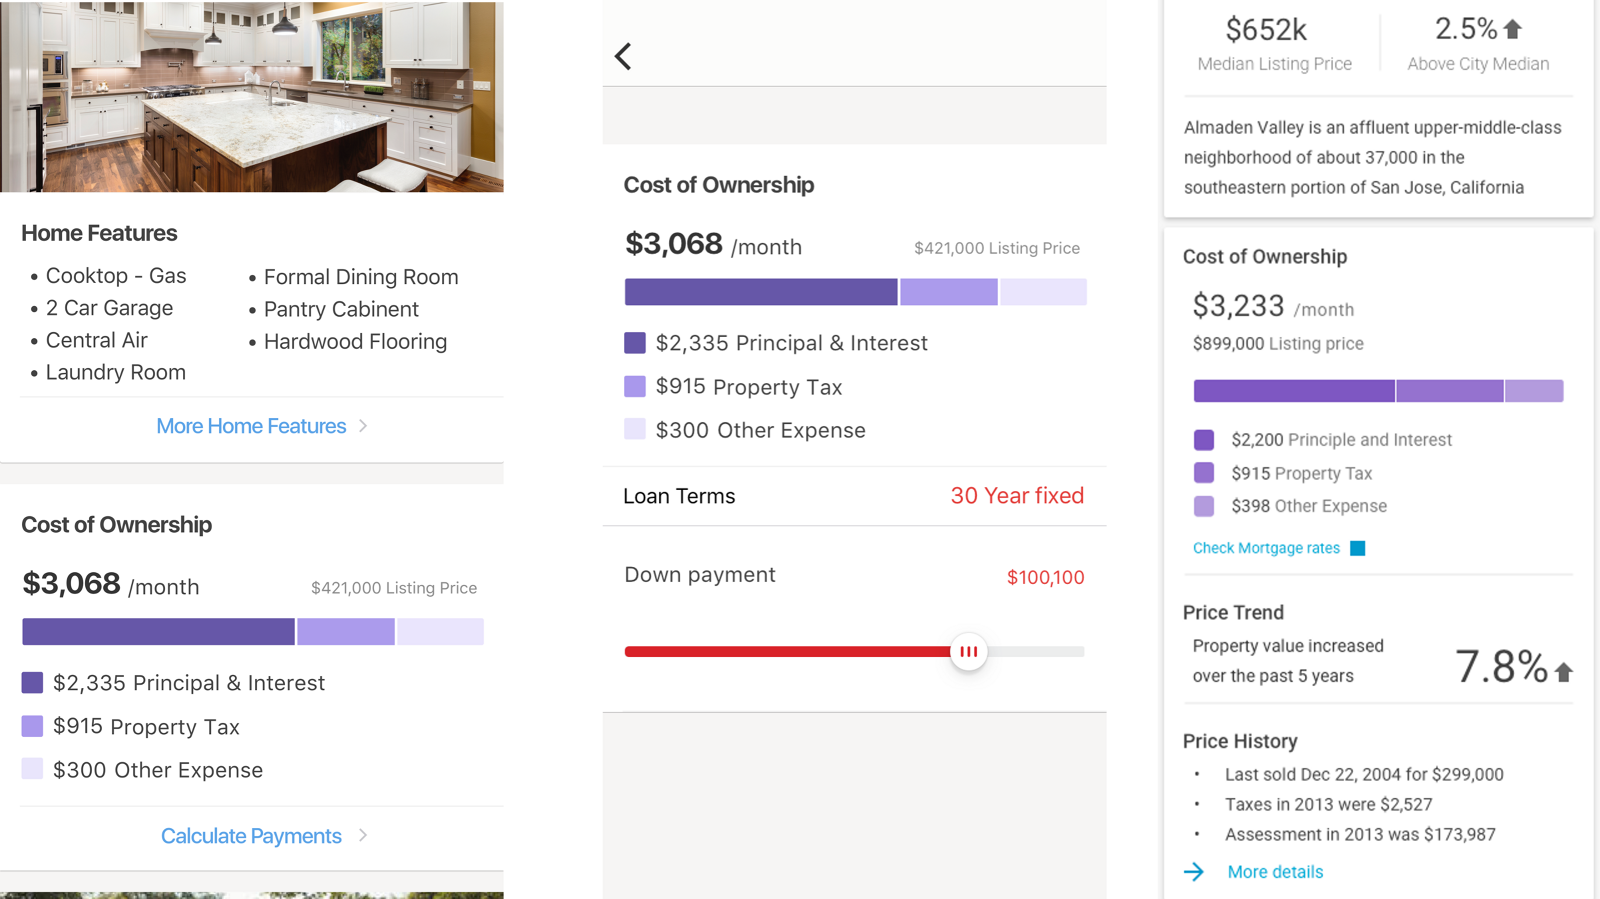This screenshot has width=1600, height=899.
Task: Change the 30 Year fixed loan term
Action: 1017,496
